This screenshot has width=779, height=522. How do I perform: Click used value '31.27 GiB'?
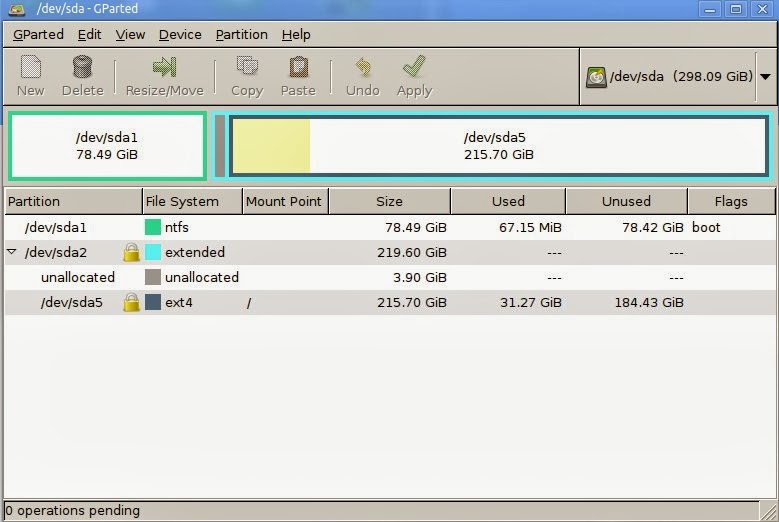[x=531, y=302]
